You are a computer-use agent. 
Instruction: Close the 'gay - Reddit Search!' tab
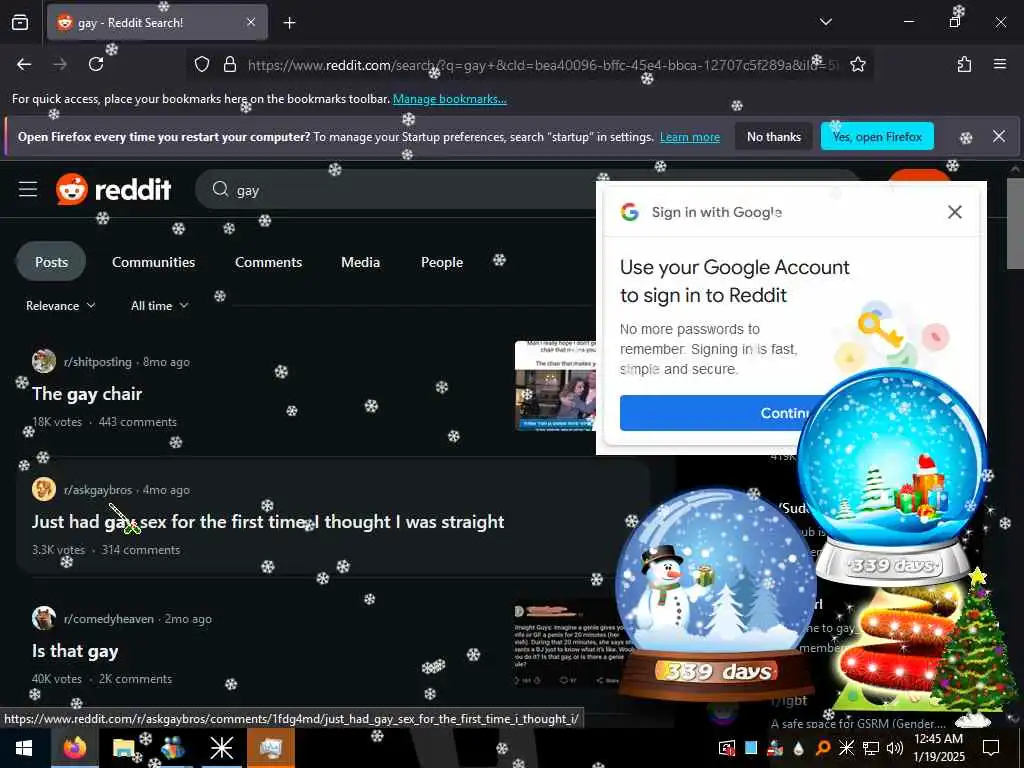click(251, 22)
